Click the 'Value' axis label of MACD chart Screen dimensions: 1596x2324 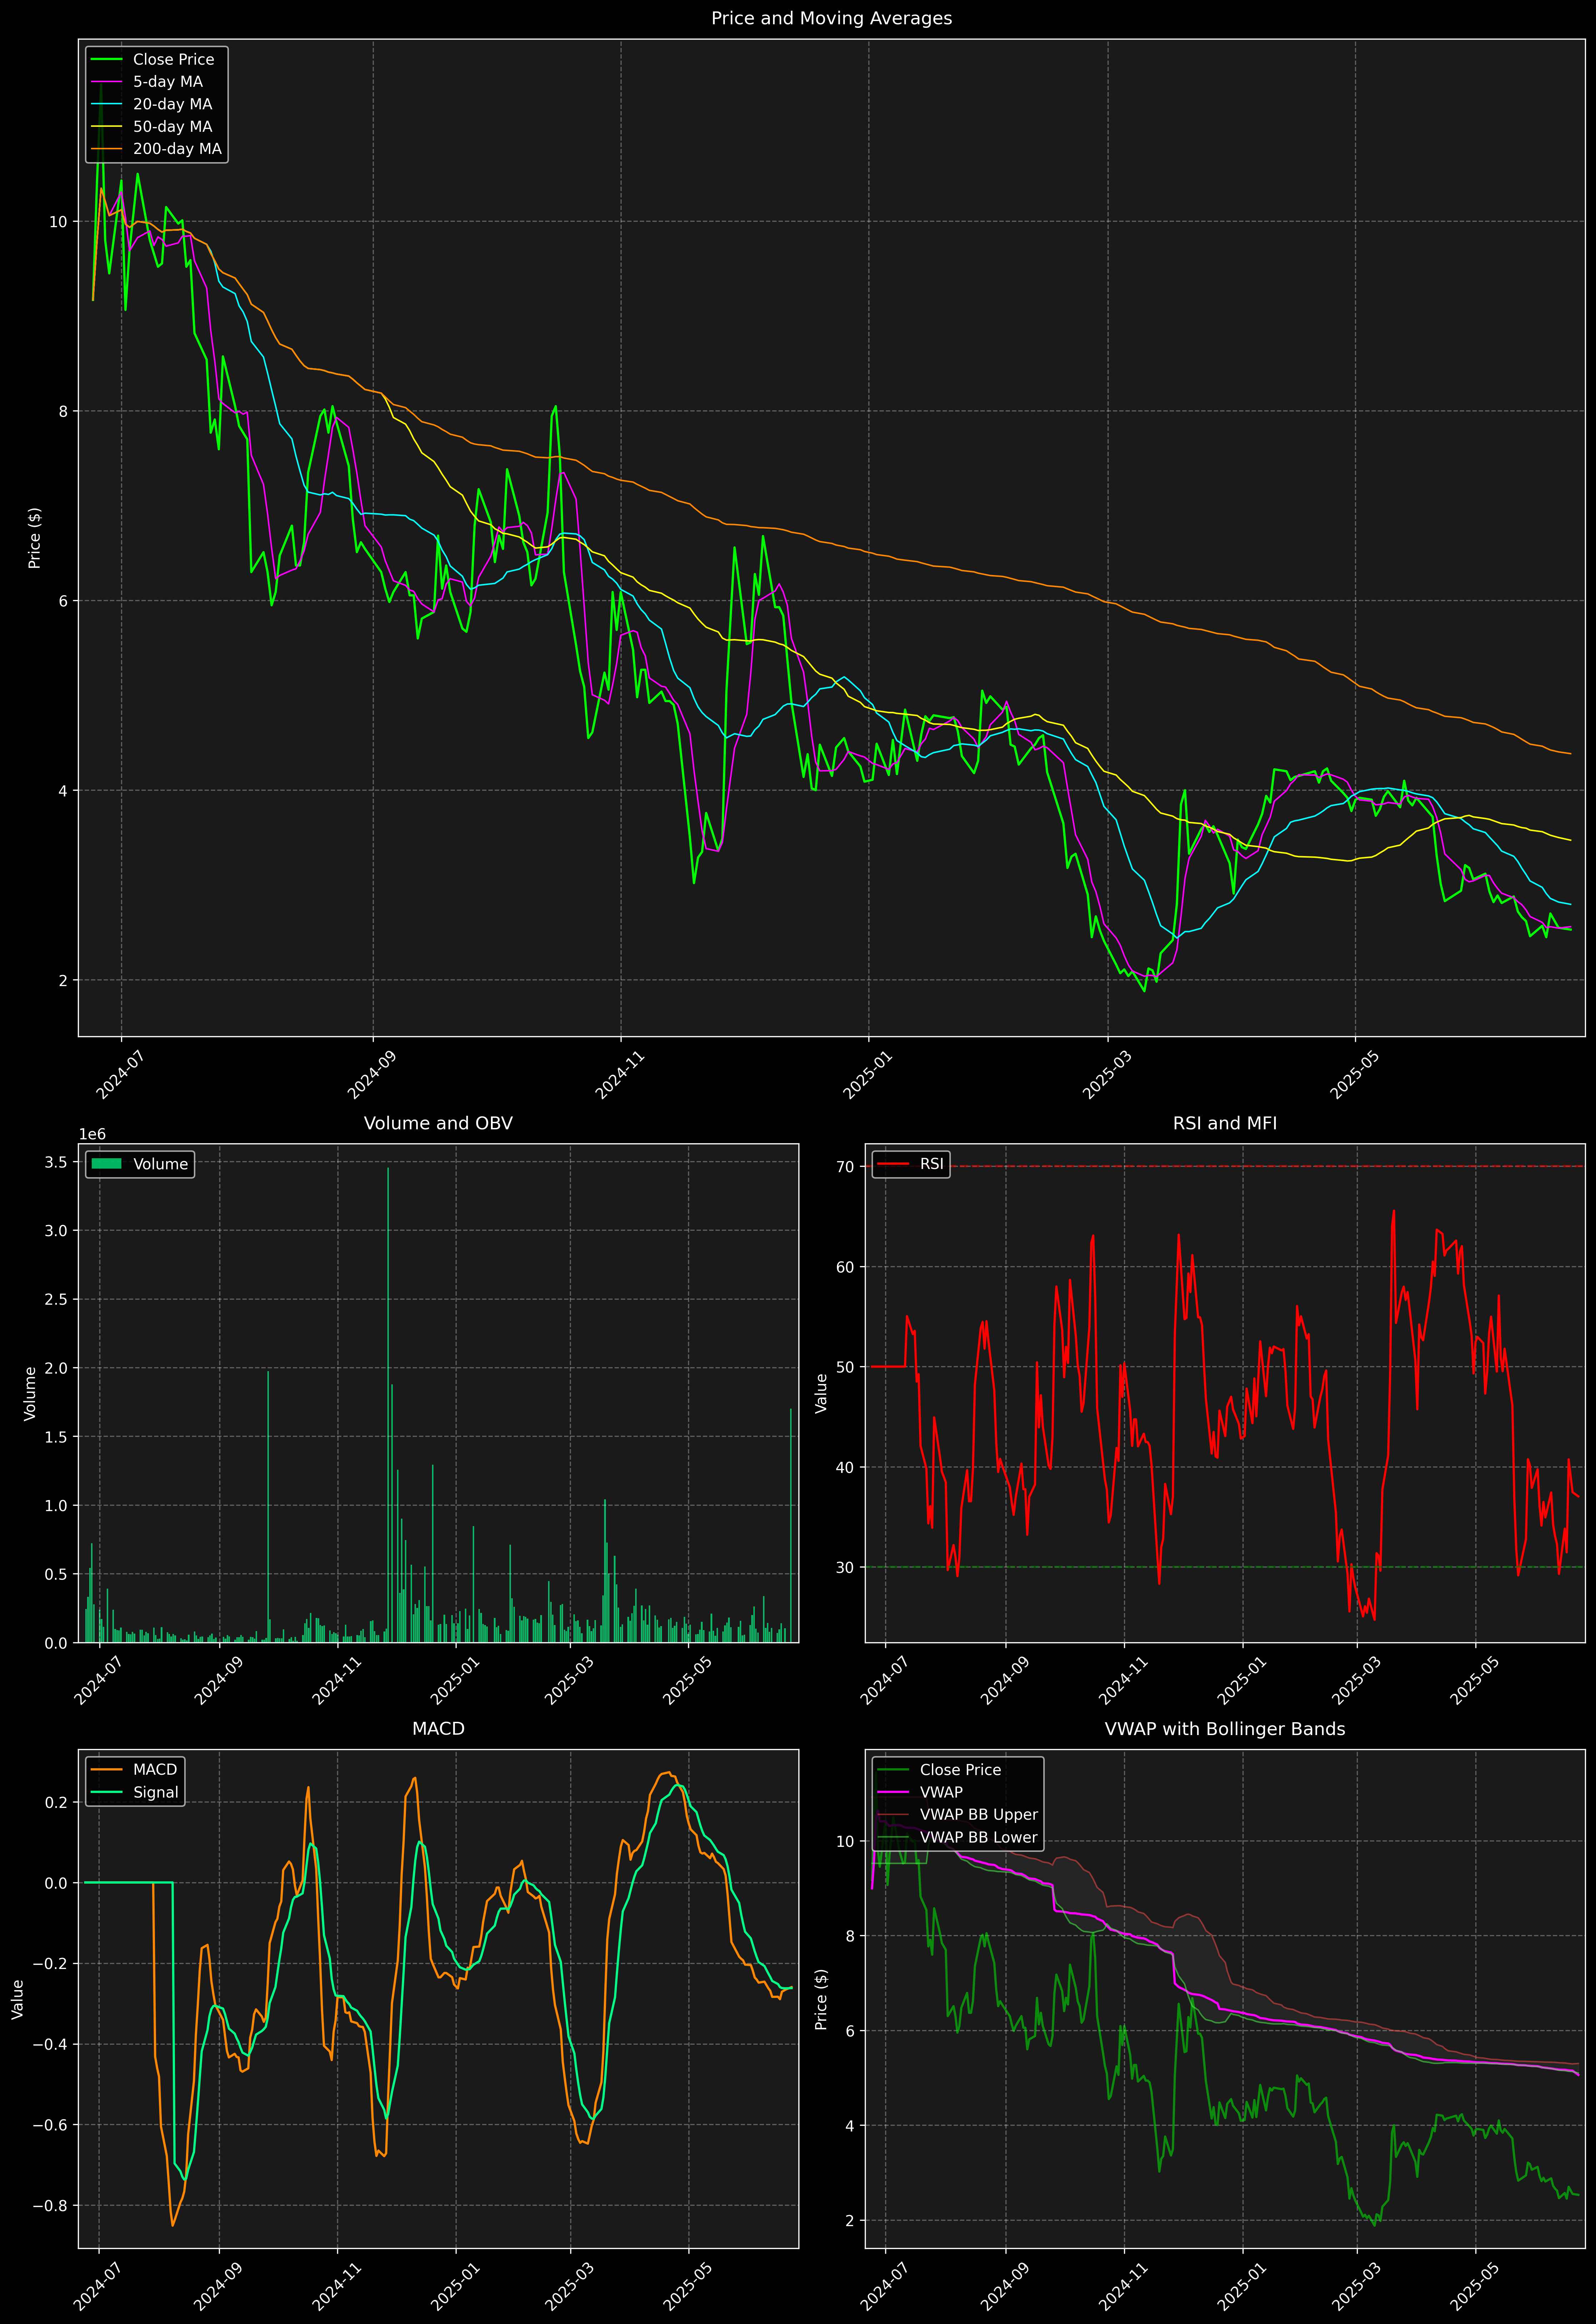coord(18,1999)
